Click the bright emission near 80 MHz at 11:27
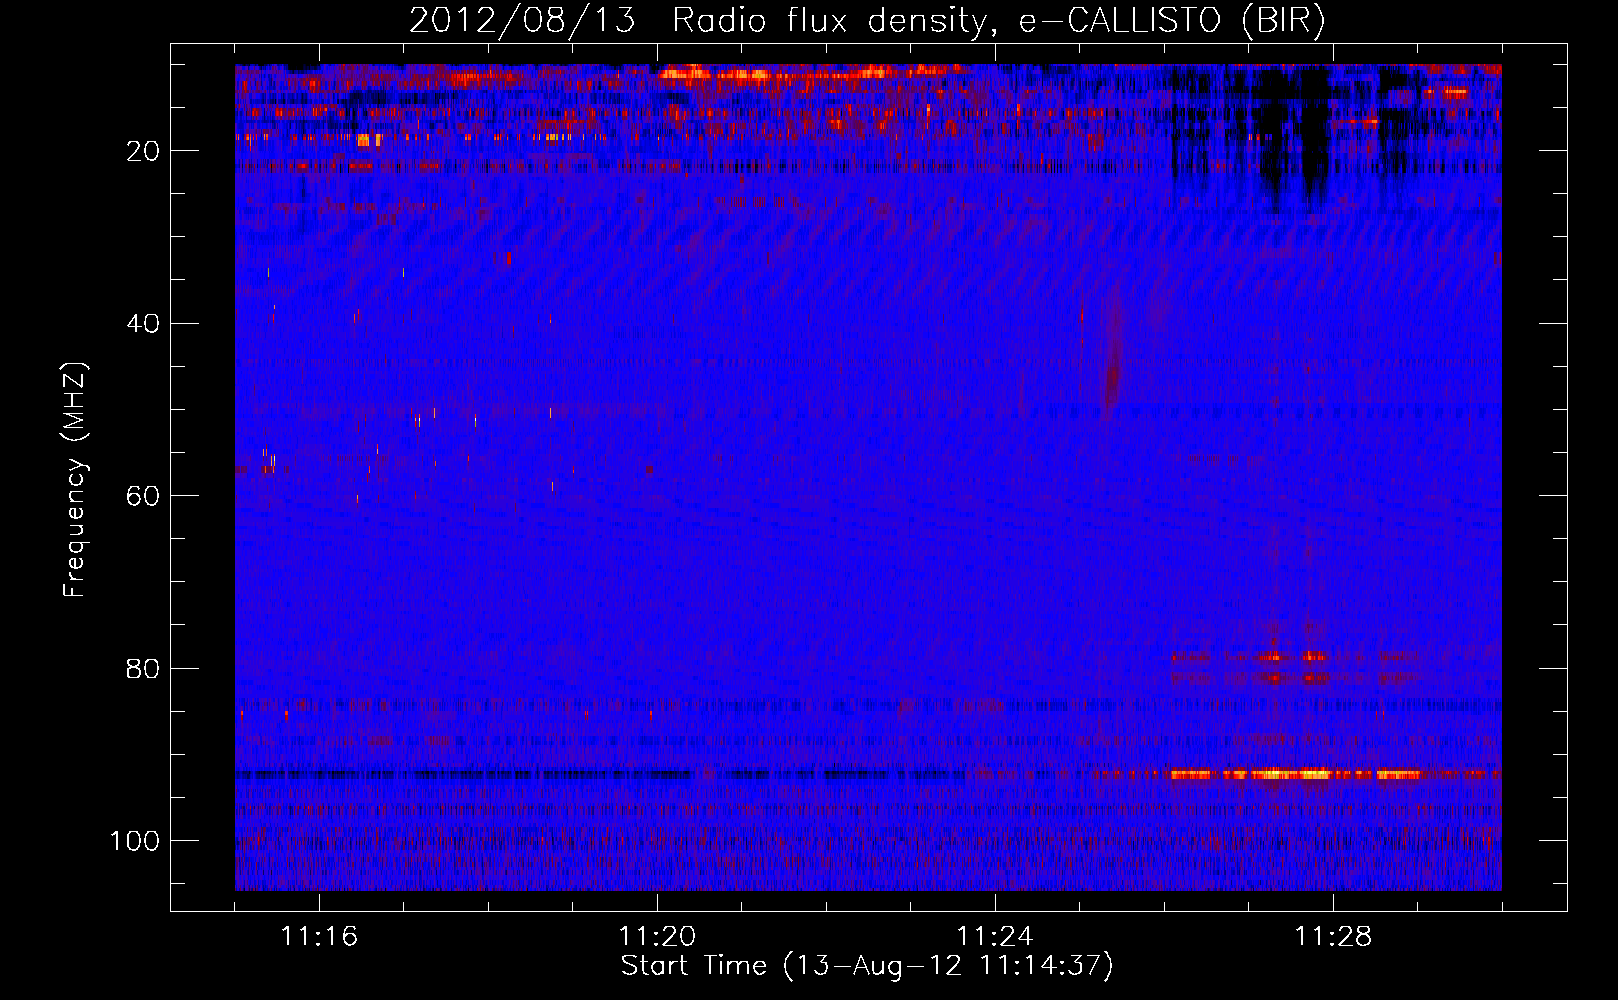This screenshot has width=1618, height=1000. (1295, 667)
